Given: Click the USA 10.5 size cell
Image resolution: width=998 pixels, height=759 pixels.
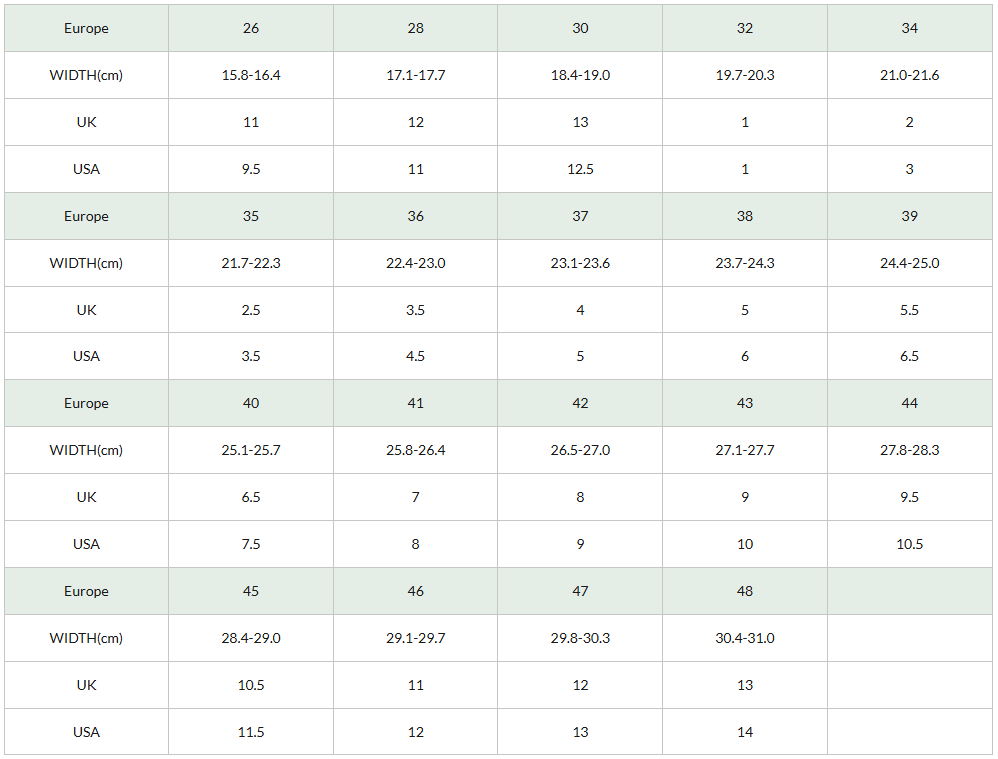Looking at the screenshot, I should point(910,544).
